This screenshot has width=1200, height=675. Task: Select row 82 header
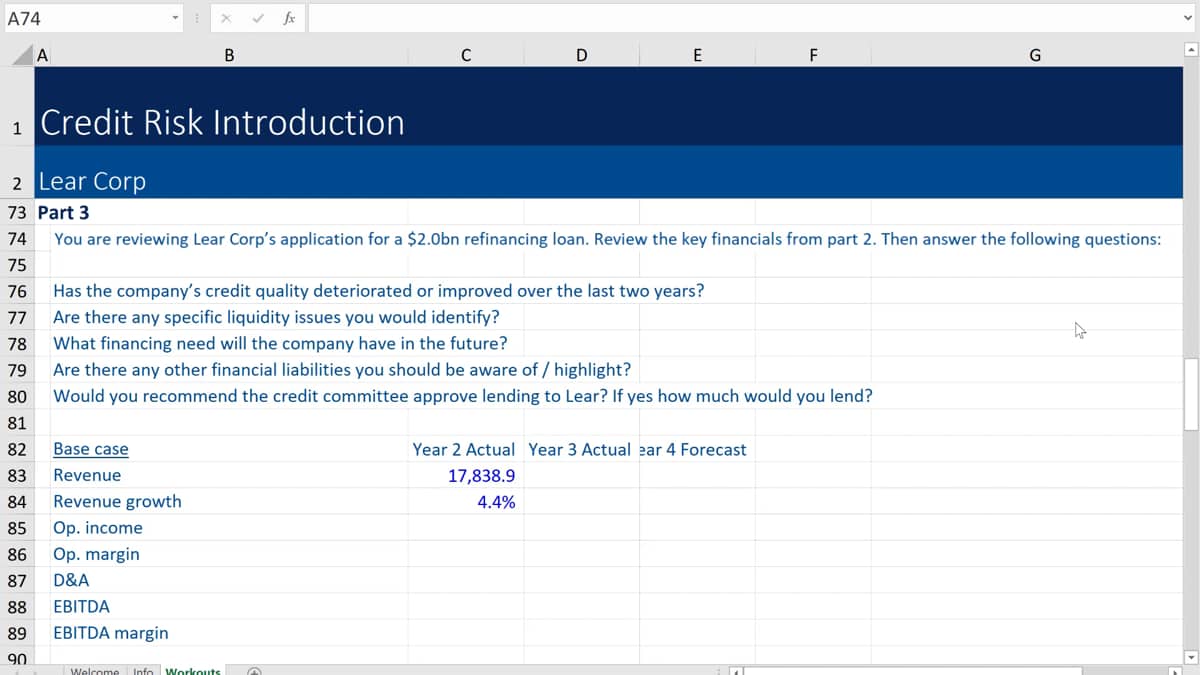pyautogui.click(x=17, y=449)
